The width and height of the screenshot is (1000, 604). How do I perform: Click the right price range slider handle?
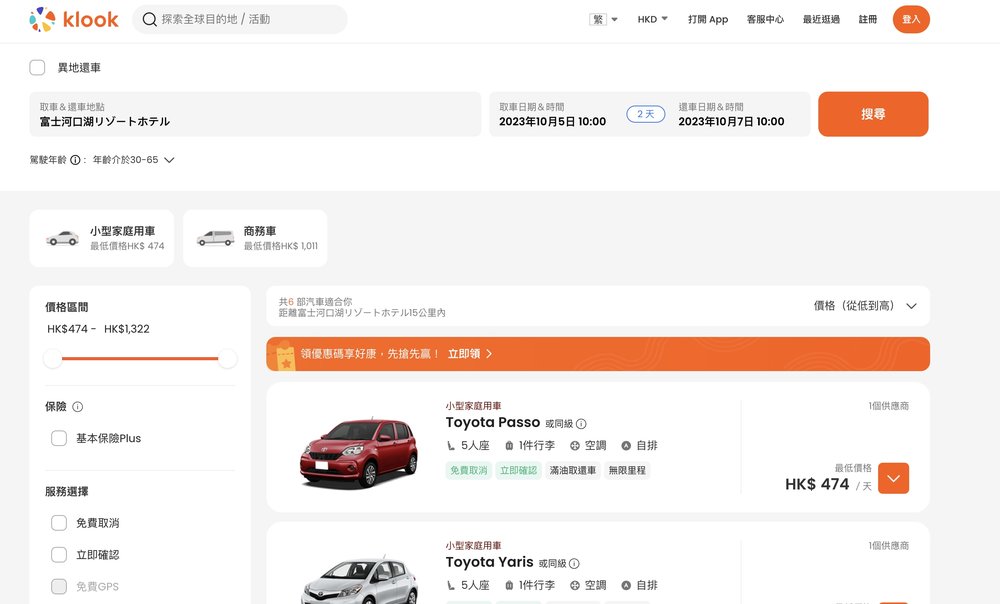point(228,358)
